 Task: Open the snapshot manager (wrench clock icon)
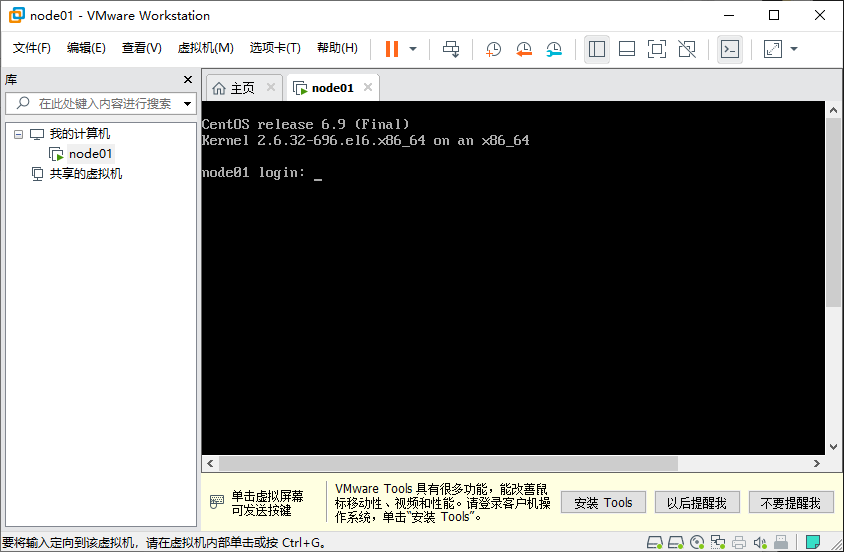pyautogui.click(x=554, y=49)
